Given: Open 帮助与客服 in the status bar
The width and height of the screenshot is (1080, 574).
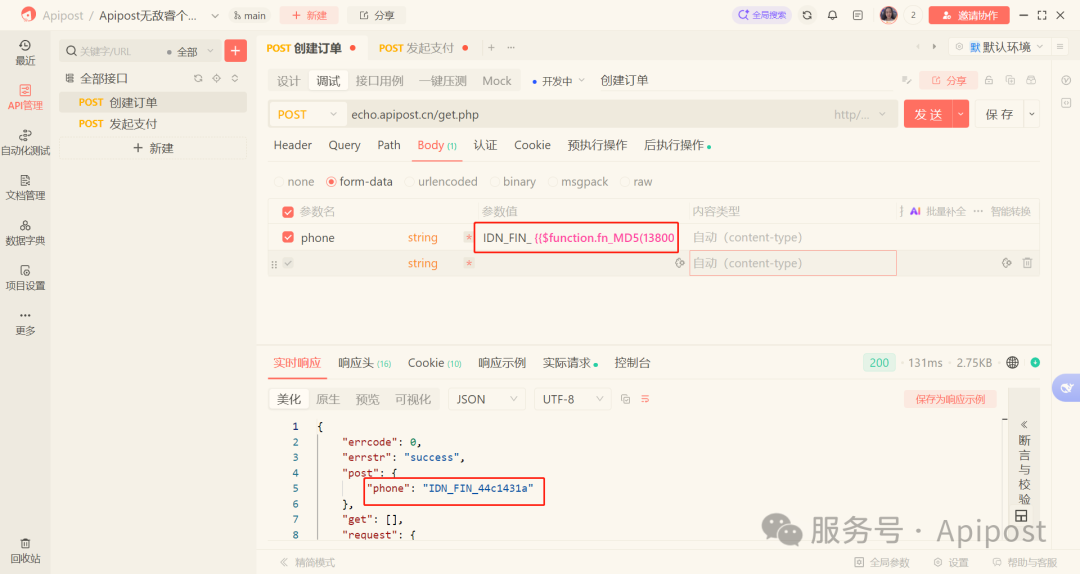Looking at the screenshot, I should 1025,562.
